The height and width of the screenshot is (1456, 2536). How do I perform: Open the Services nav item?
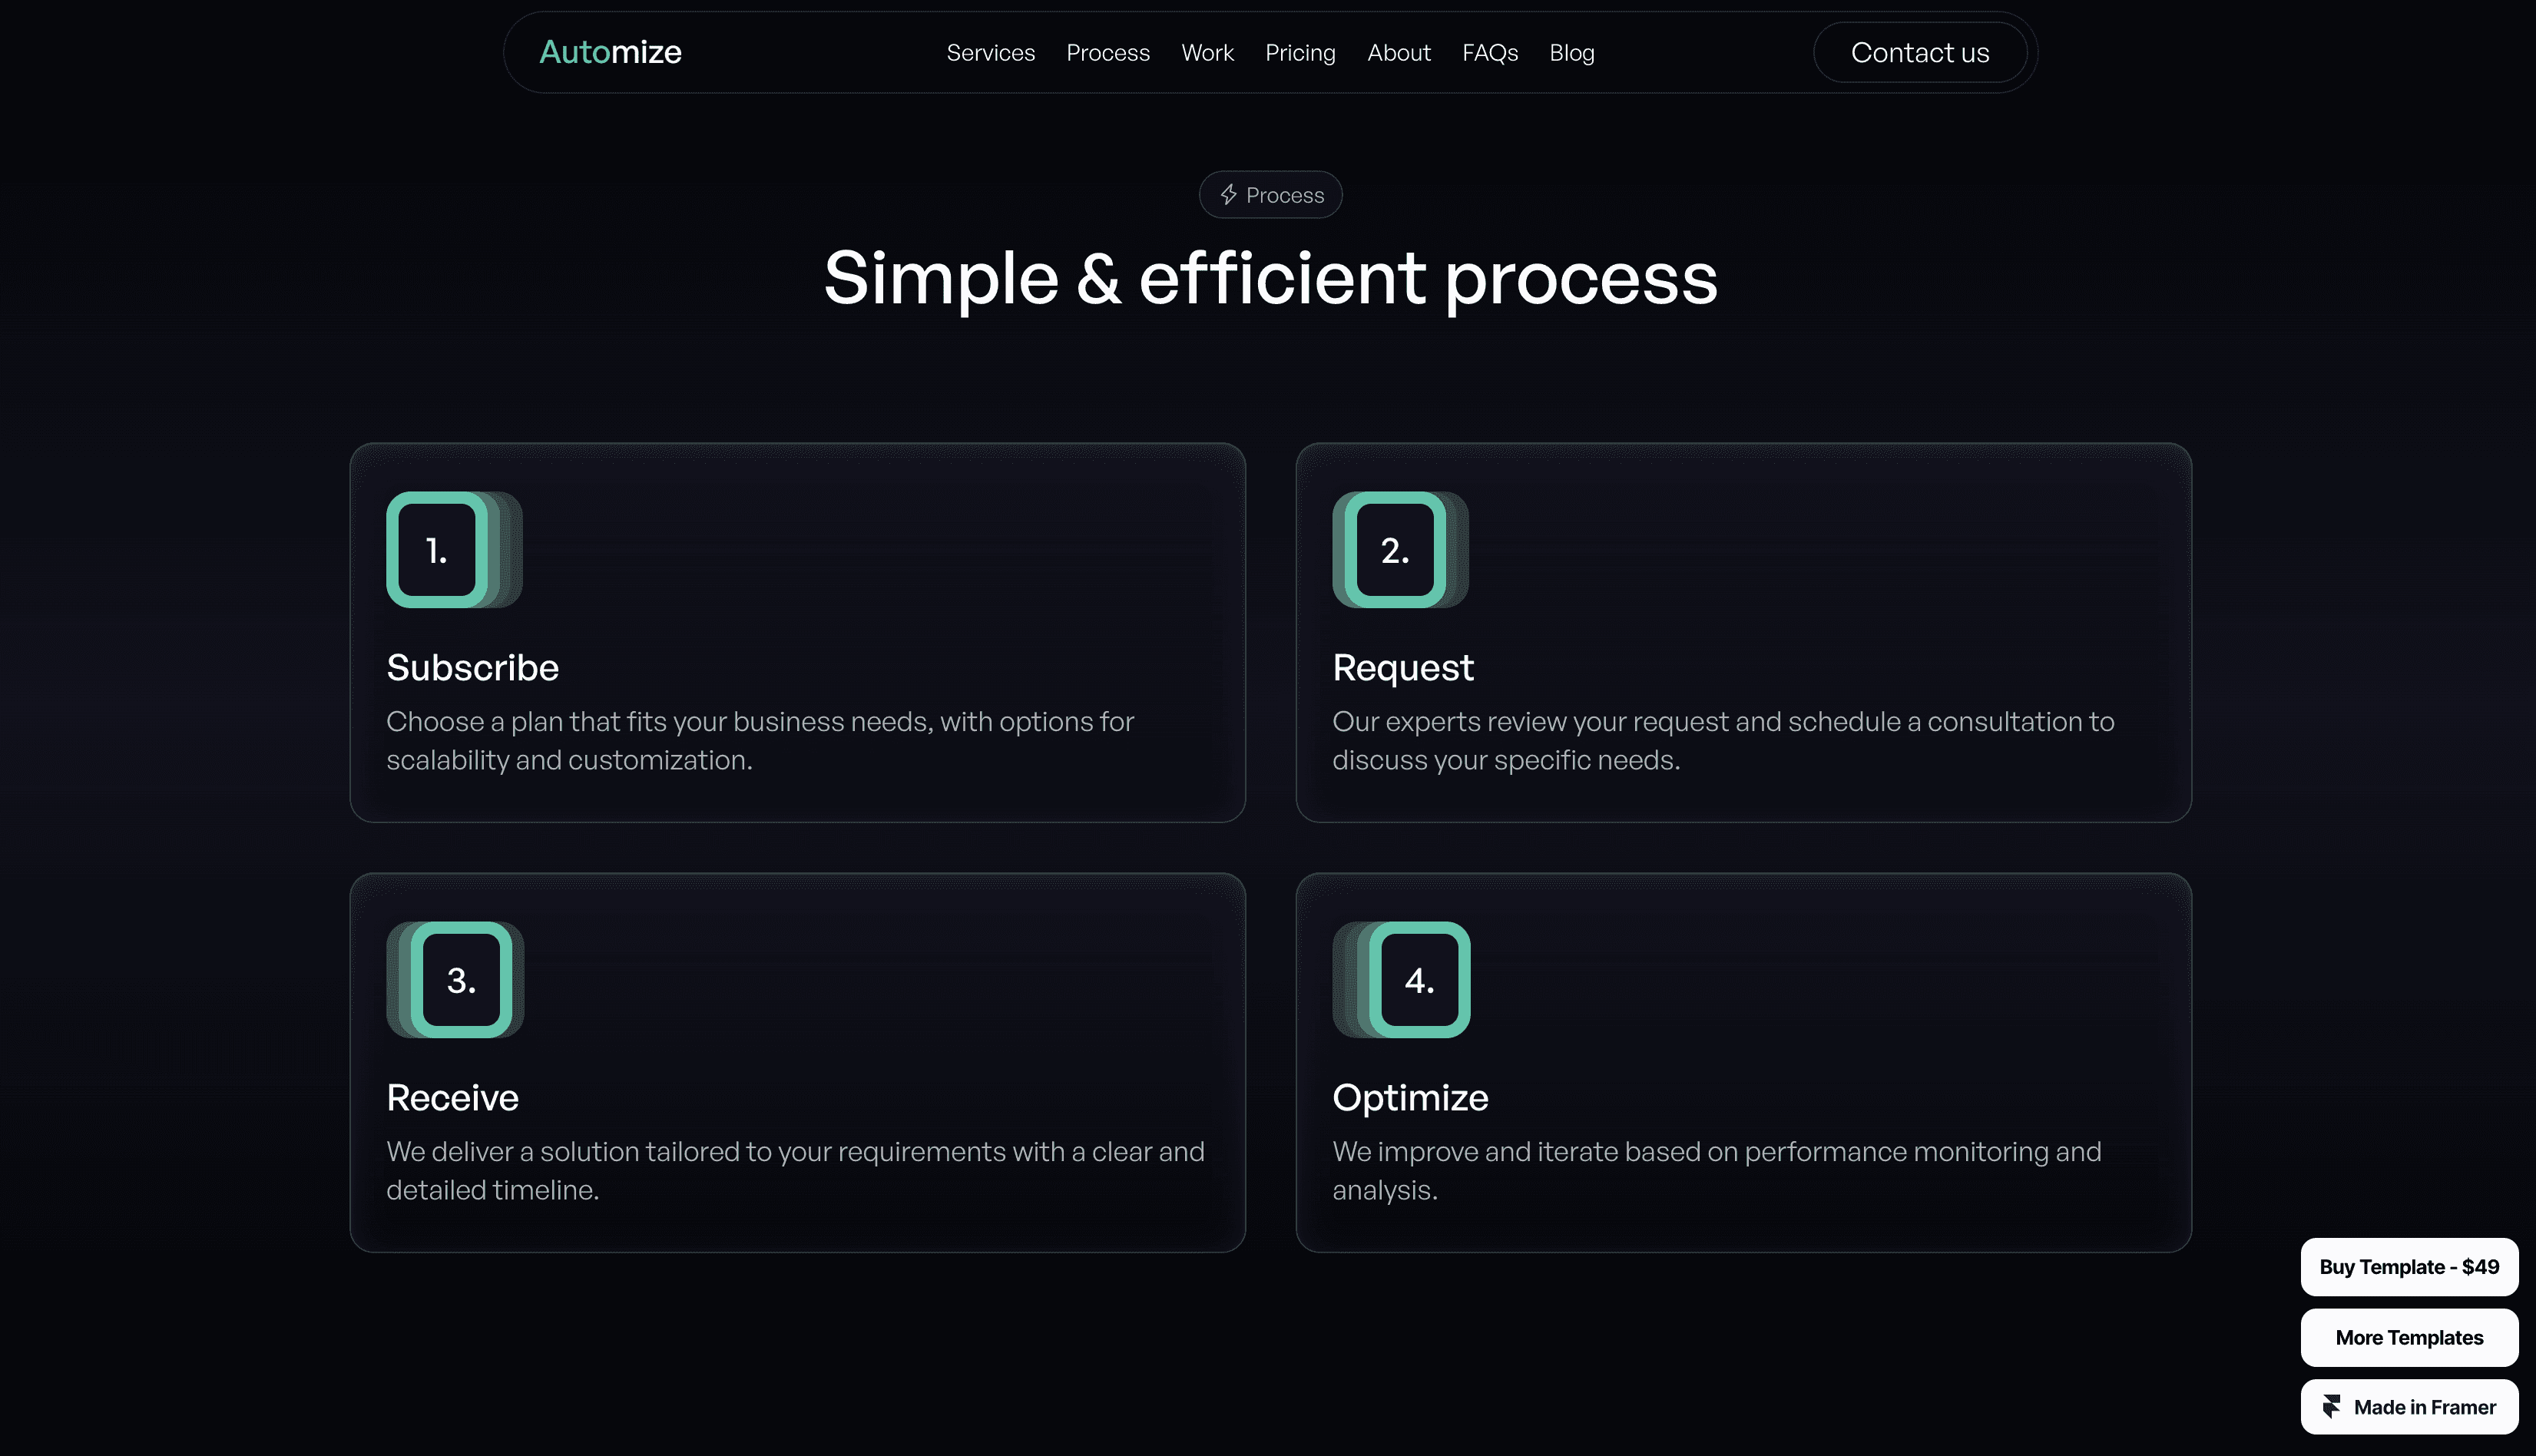(x=990, y=52)
